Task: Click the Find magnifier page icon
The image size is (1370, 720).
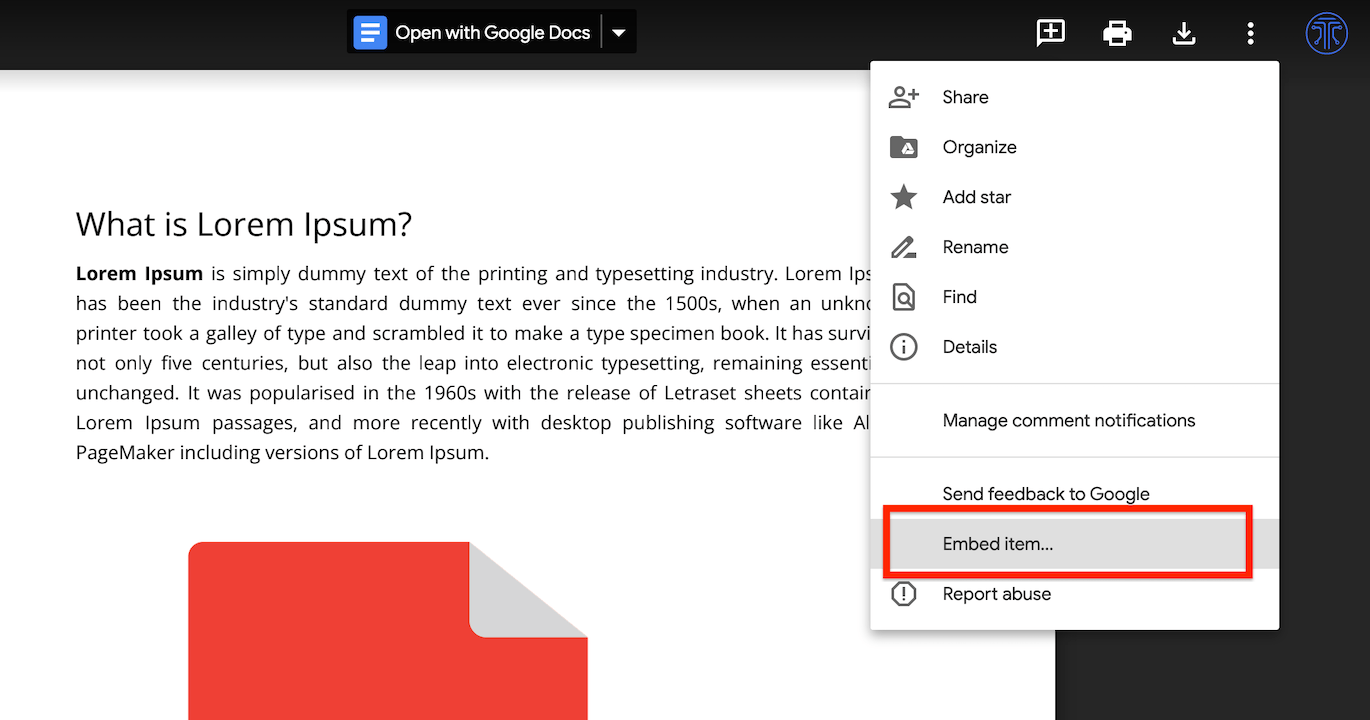Action: [x=904, y=297]
